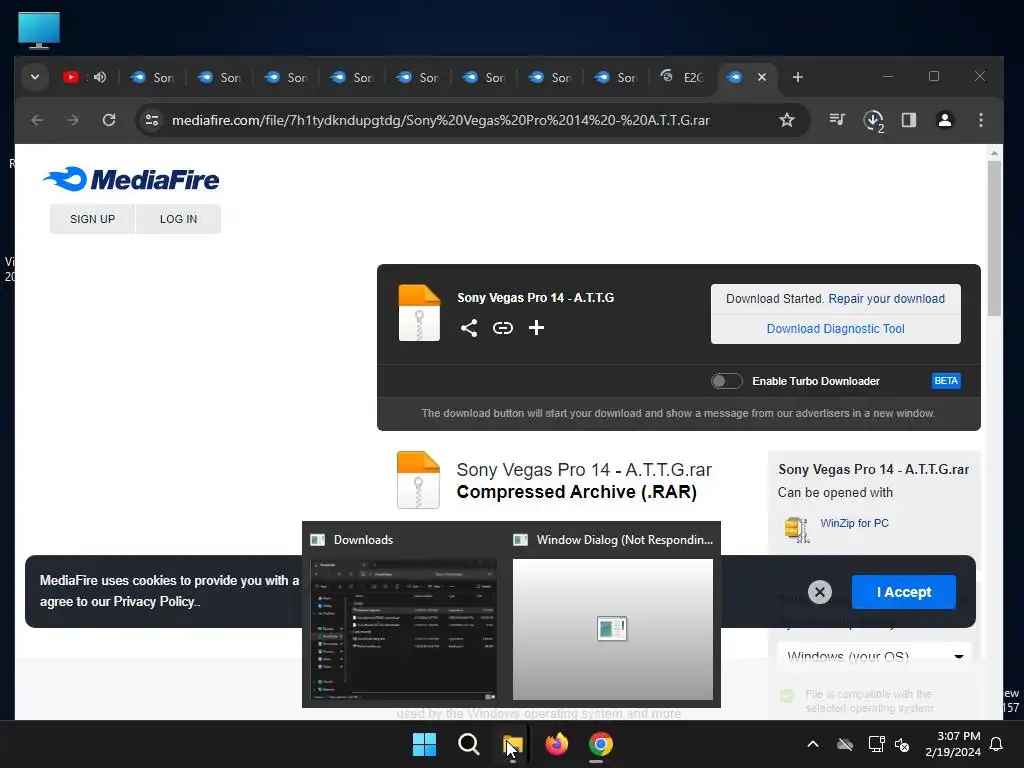Mute the YouTube tab audio icon
The image size is (1024, 768).
[x=99, y=77]
